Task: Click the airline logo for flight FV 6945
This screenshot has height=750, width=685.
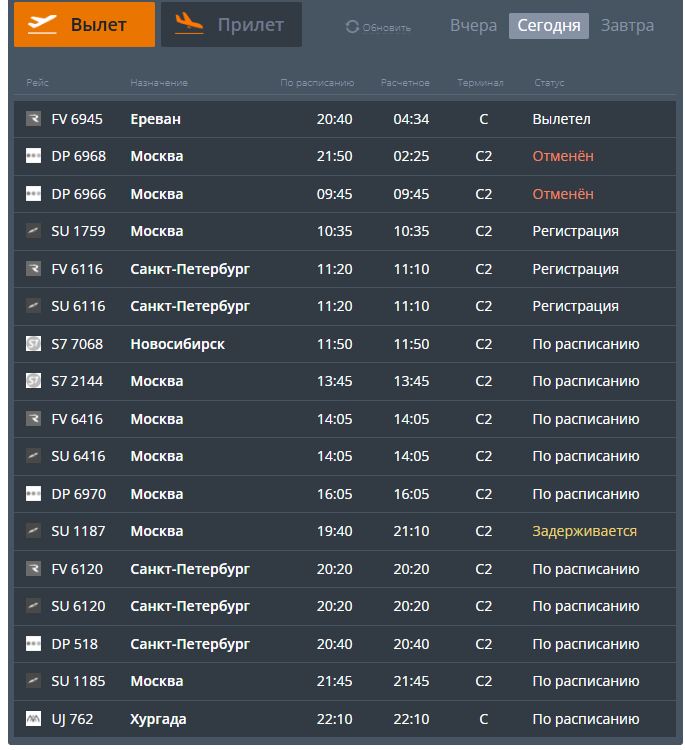Action: point(33,119)
